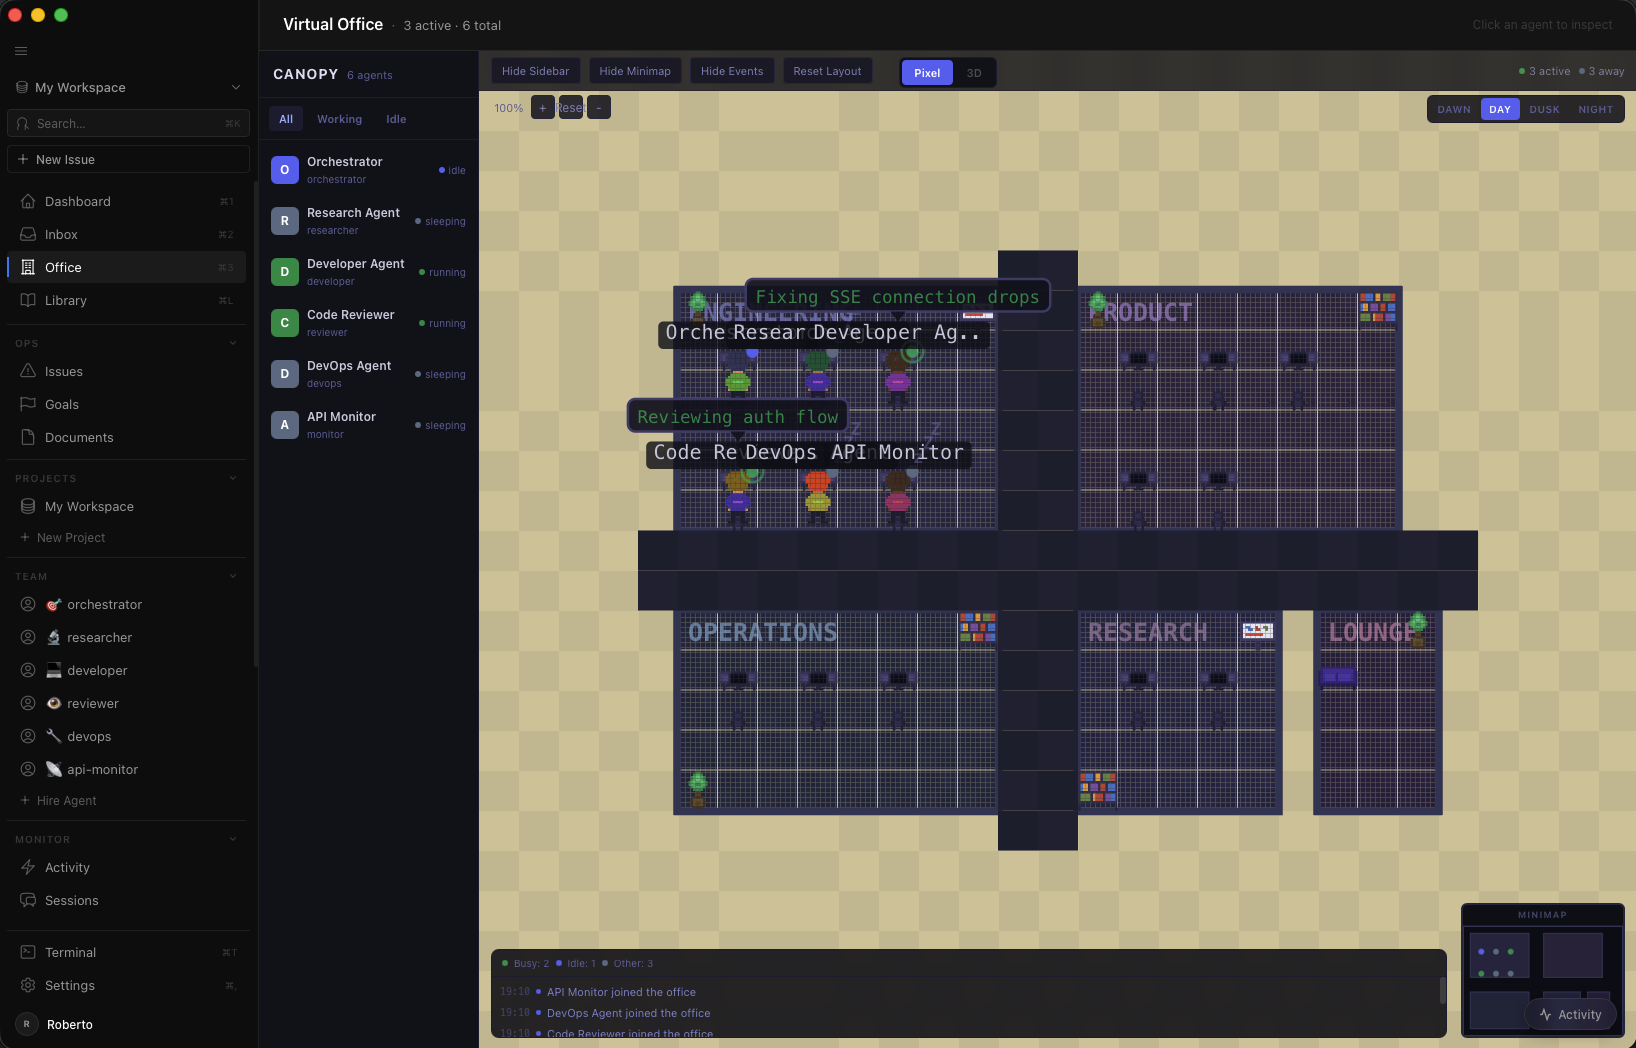
Task: Click the New Issue button
Action: [128, 159]
